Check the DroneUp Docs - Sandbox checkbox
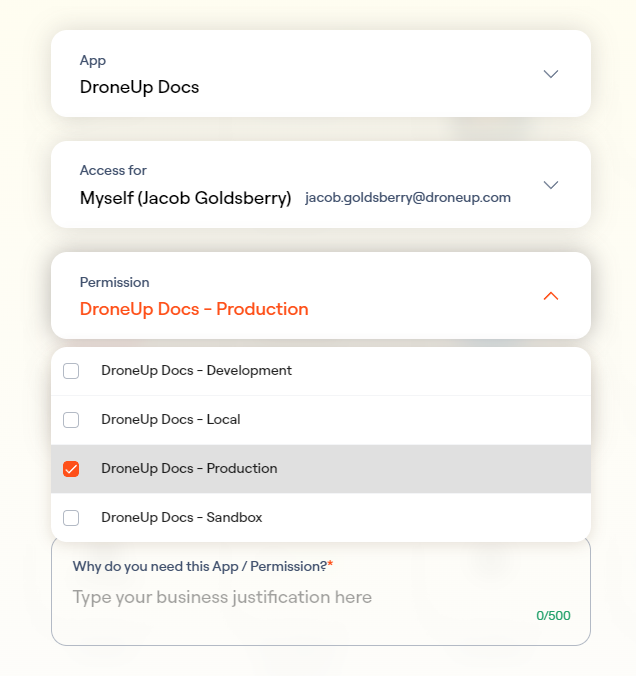 pyautogui.click(x=71, y=517)
